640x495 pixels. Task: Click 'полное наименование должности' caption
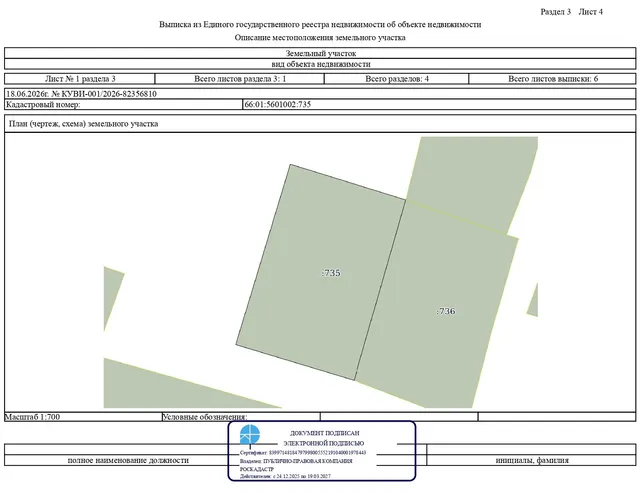tap(128, 460)
